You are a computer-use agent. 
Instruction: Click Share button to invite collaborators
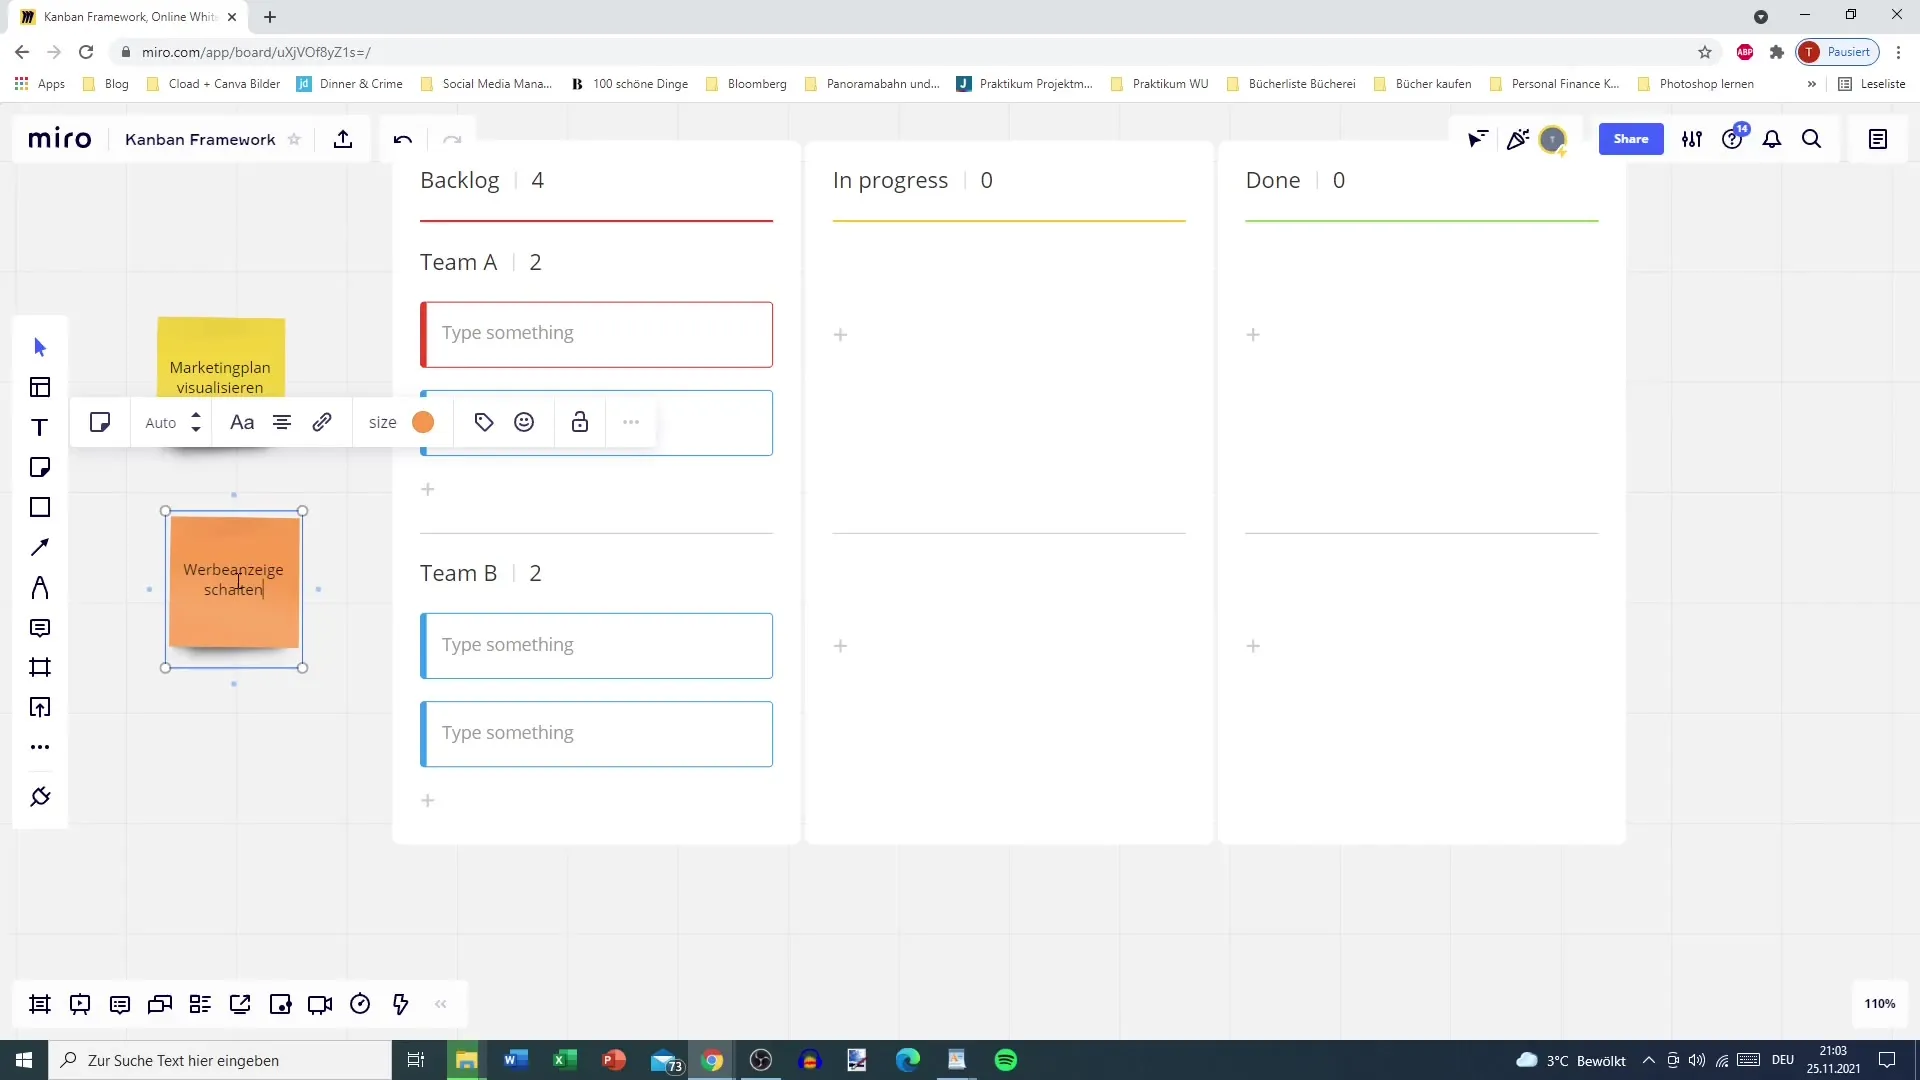click(x=1631, y=138)
